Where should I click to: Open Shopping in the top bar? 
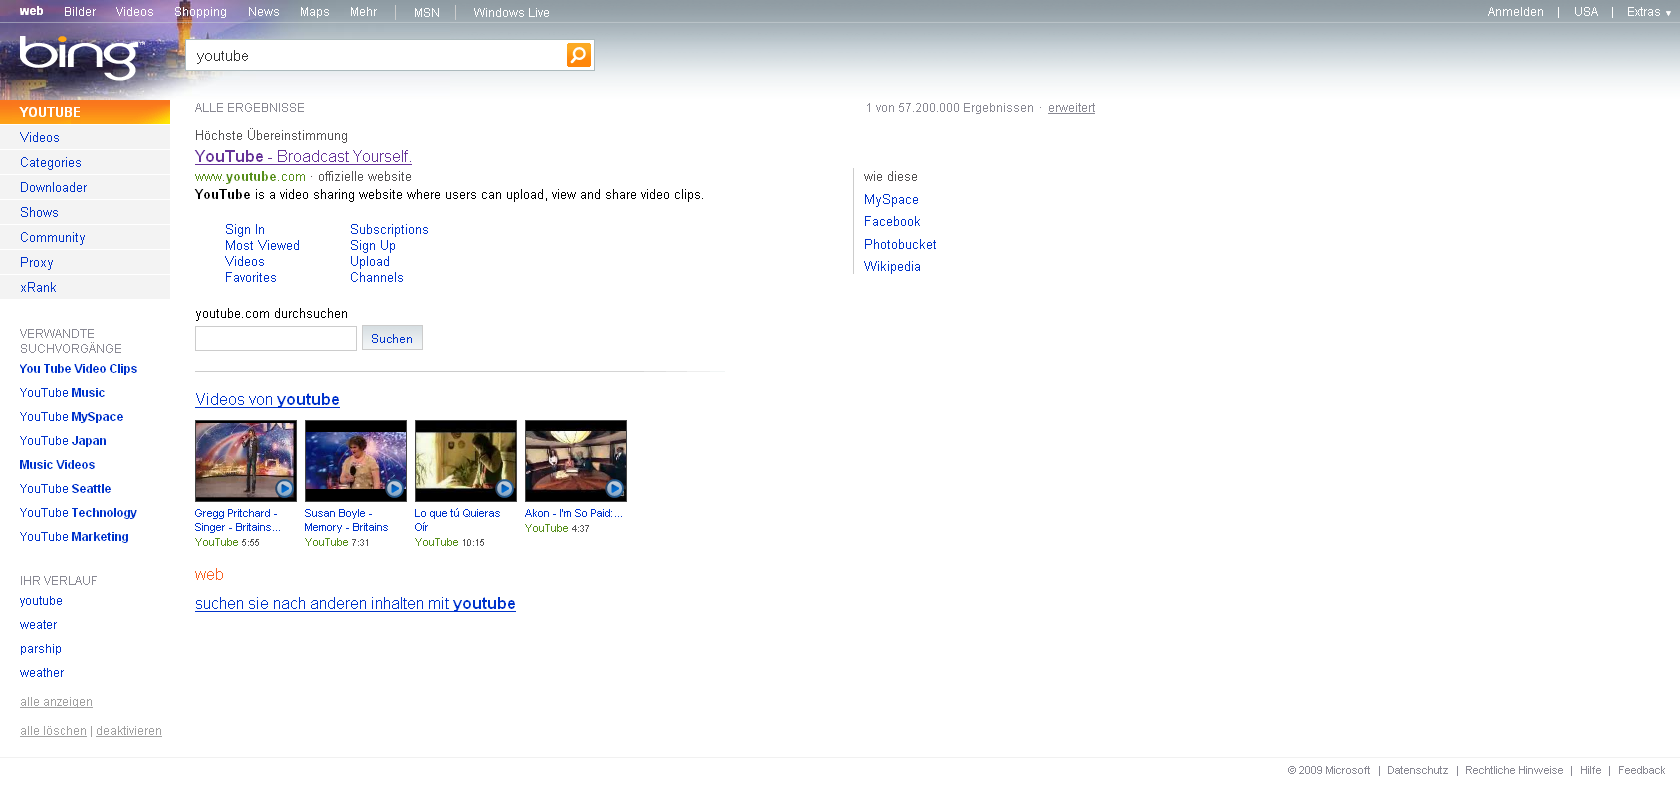pyautogui.click(x=201, y=12)
